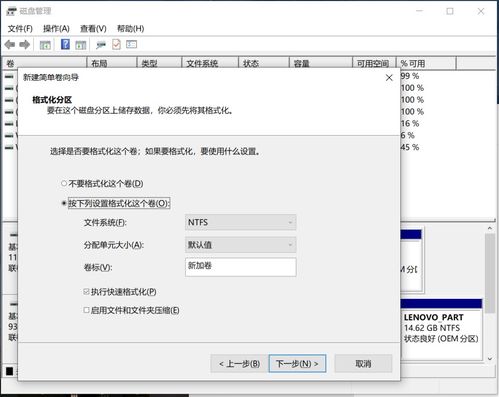Screen dimensions: 499x397
Task: Open the list view settings toolbar icon
Action: pos(131,44)
